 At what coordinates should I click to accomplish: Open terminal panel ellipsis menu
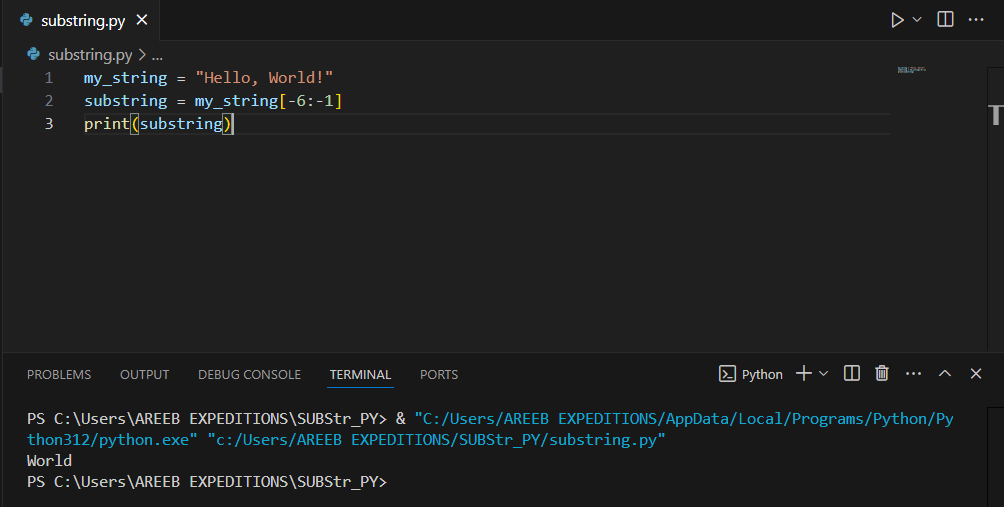pos(914,374)
